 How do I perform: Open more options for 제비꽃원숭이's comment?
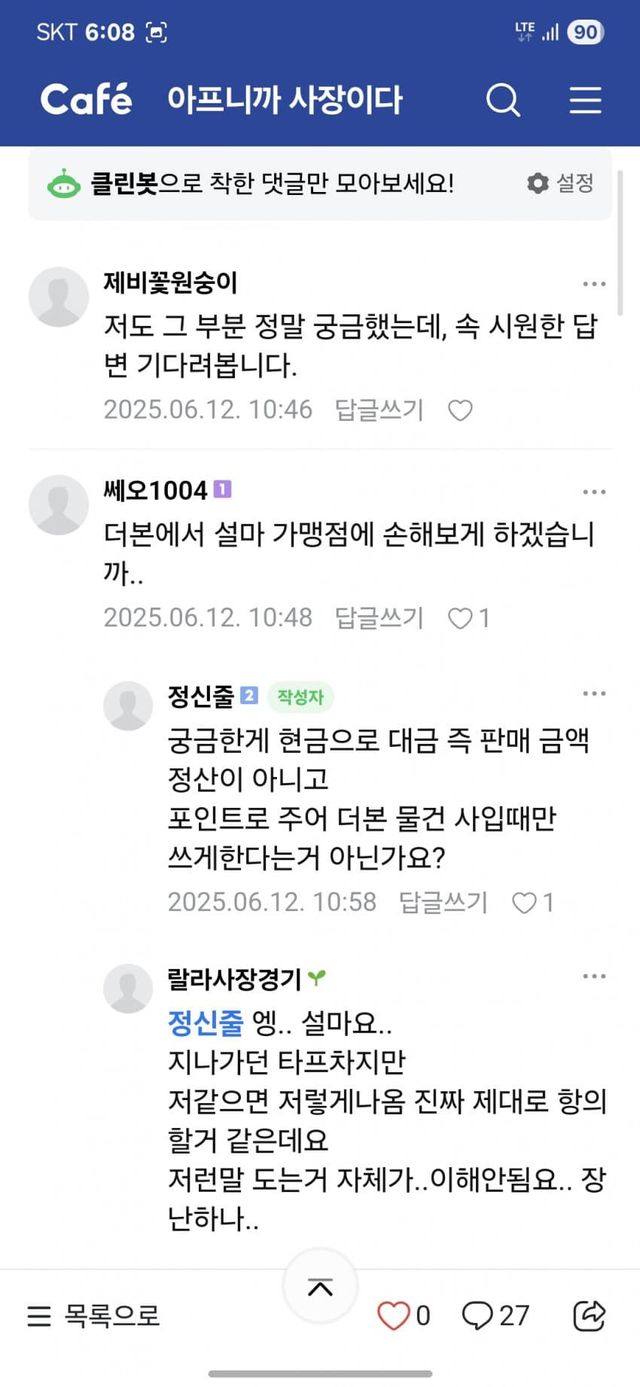pos(594,284)
